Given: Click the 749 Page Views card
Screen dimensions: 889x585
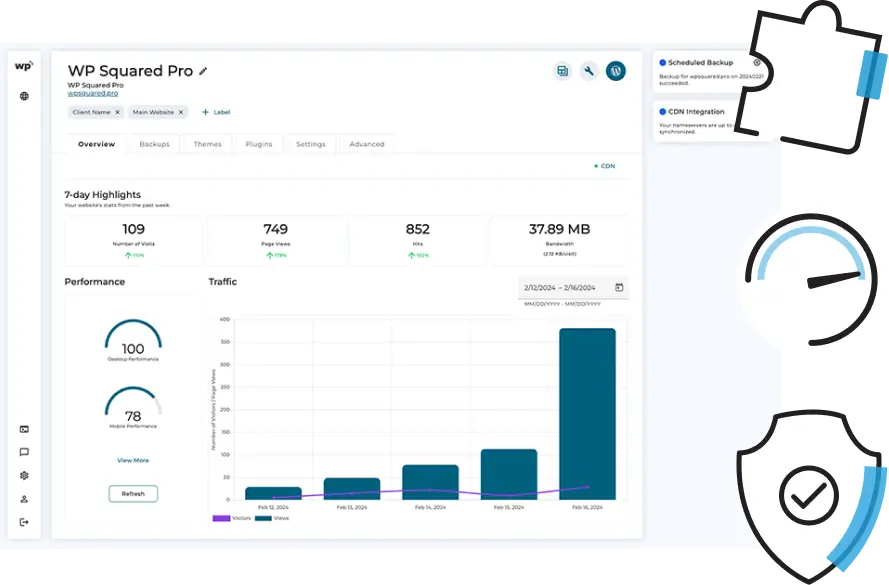Looking at the screenshot, I should point(276,241).
